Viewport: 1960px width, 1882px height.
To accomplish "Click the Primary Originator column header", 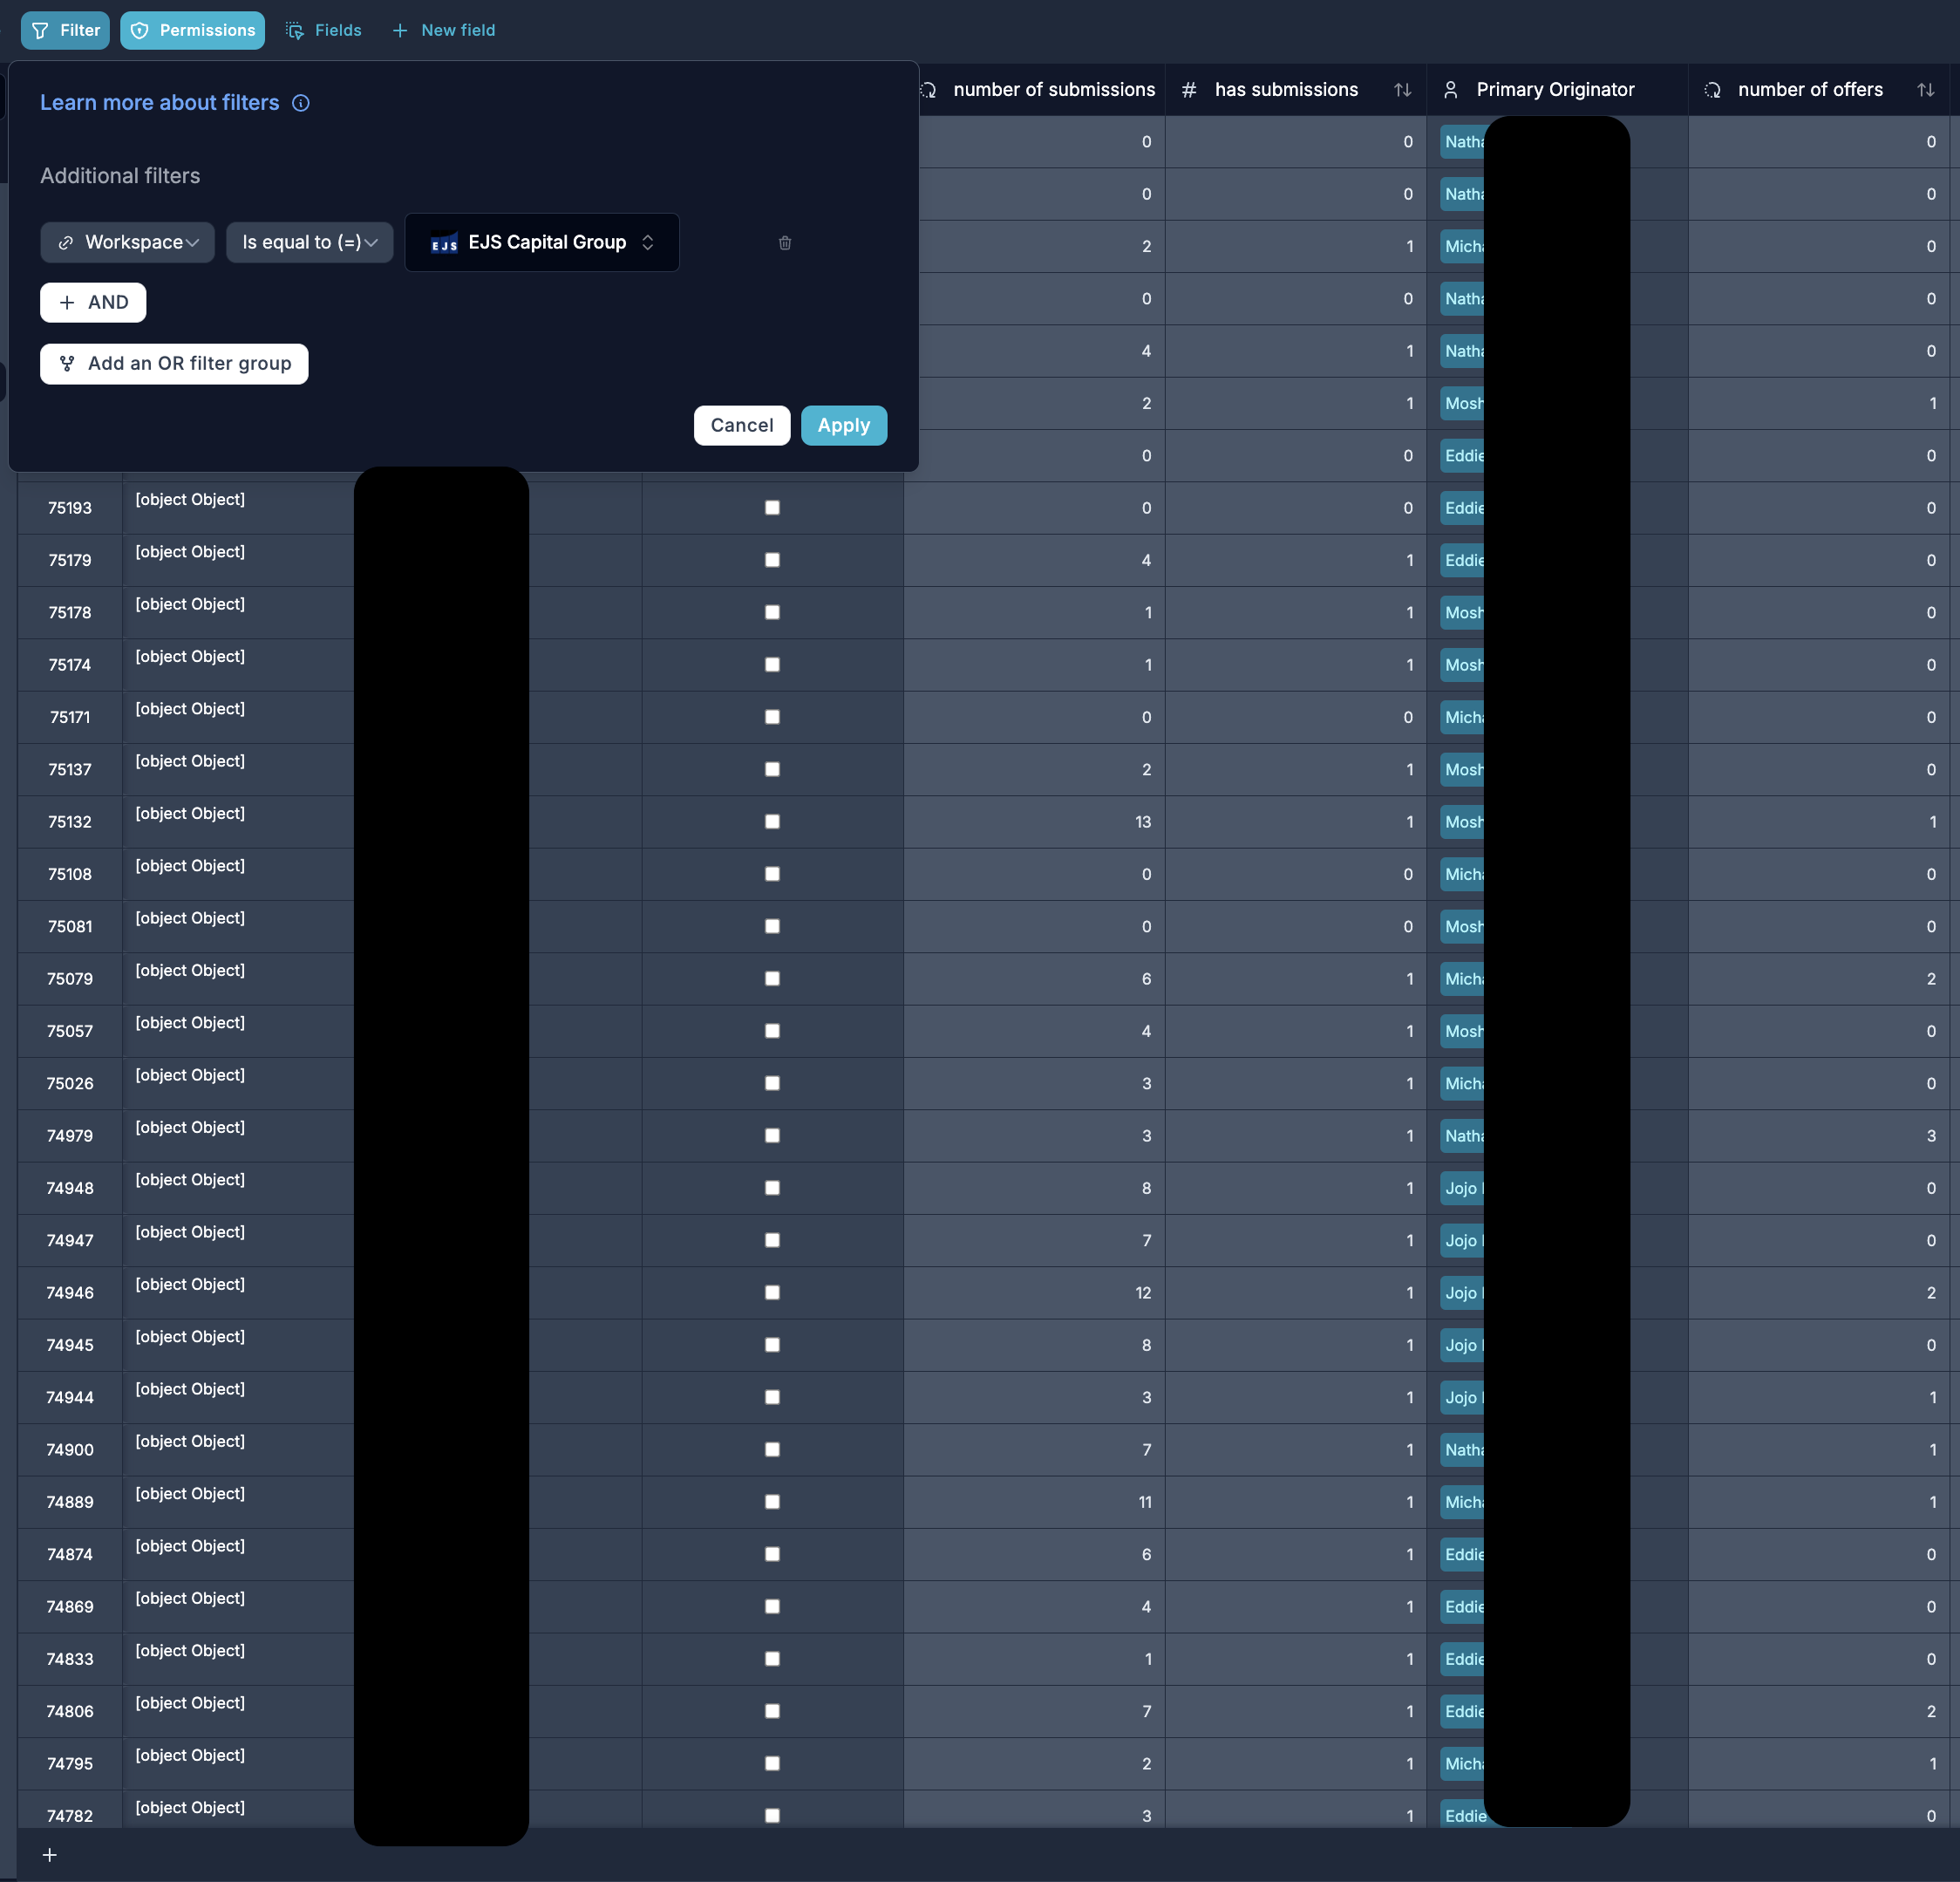I will tap(1554, 90).
